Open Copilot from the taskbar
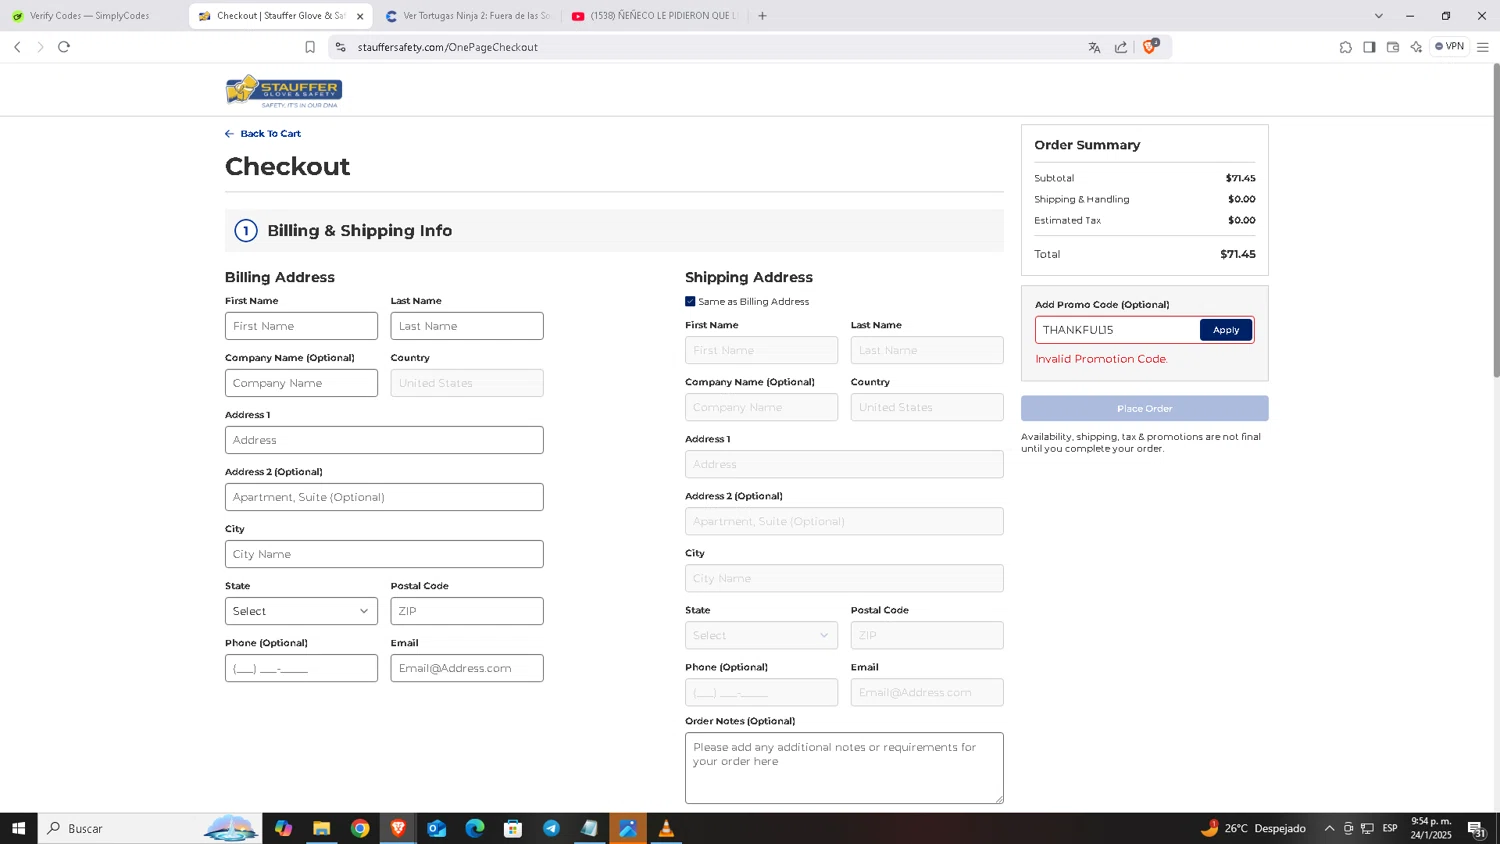1500x844 pixels. (x=283, y=828)
